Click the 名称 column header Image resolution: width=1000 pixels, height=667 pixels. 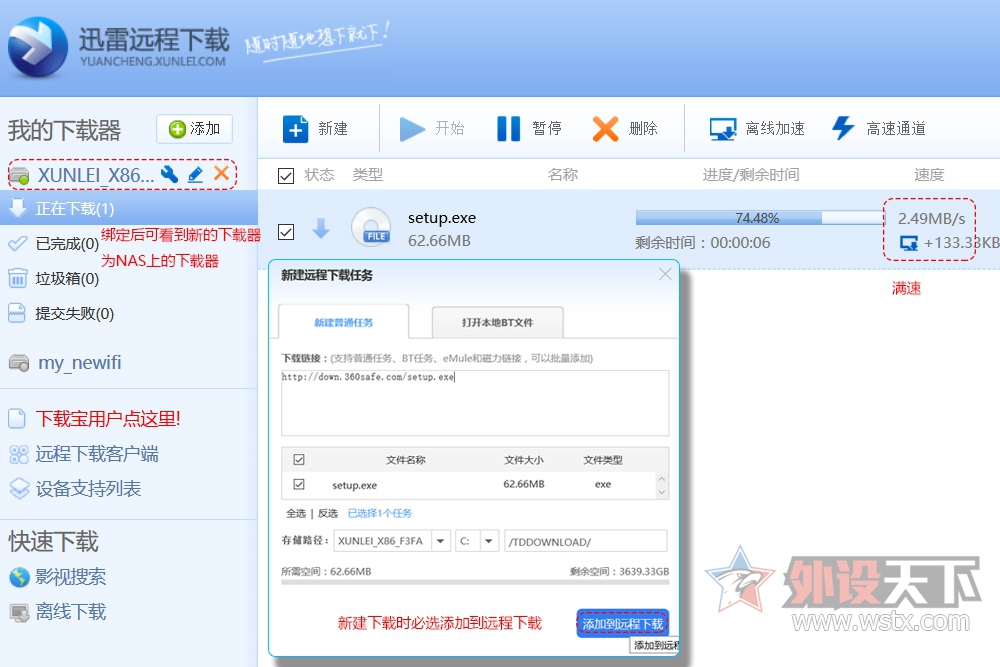562,175
